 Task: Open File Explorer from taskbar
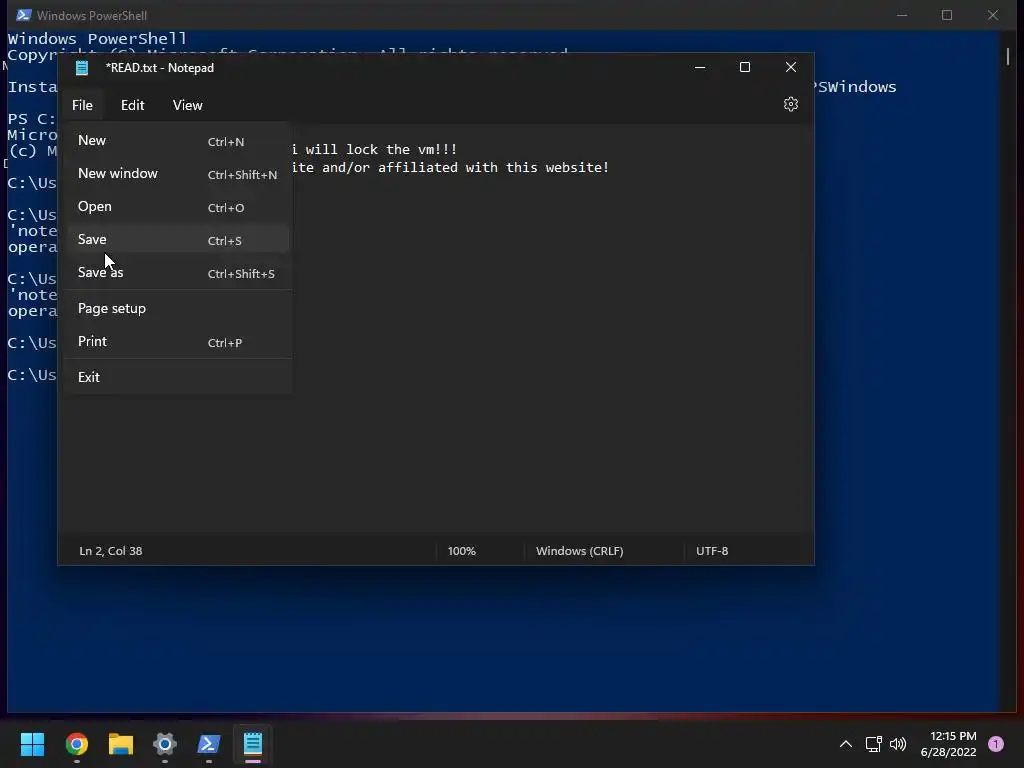point(121,744)
